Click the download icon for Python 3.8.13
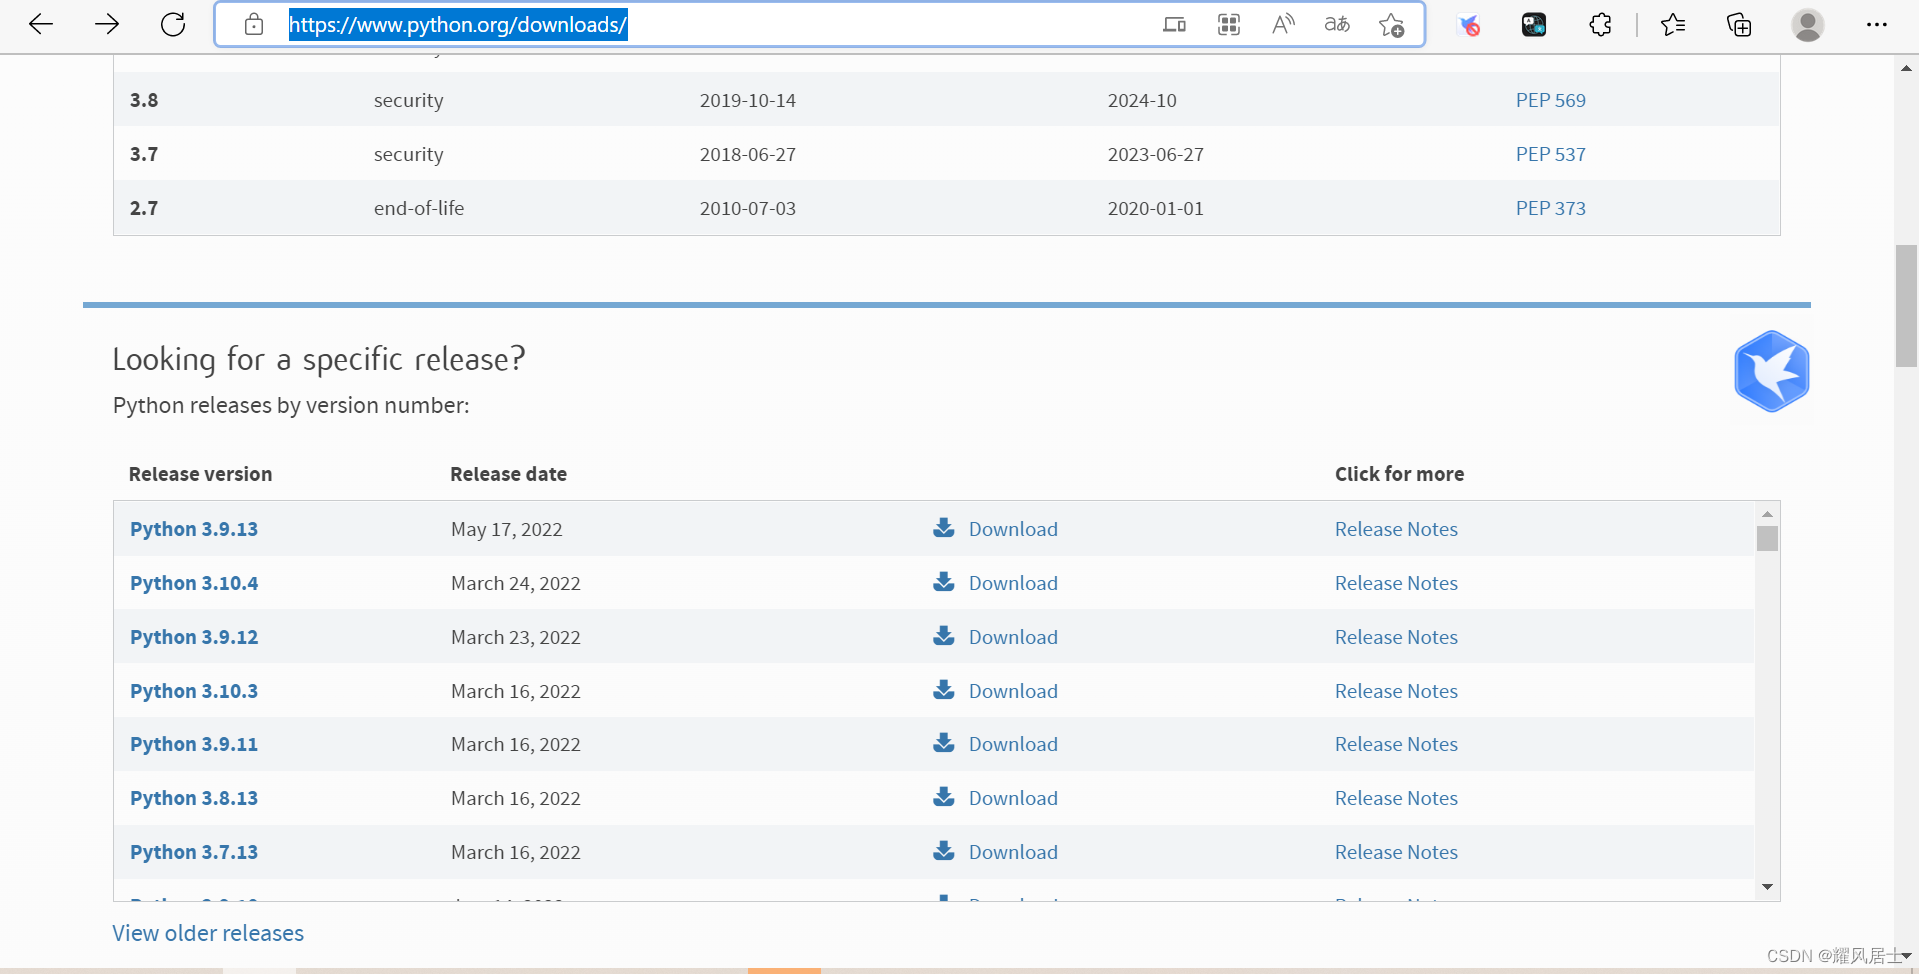1919x974 pixels. click(x=943, y=796)
